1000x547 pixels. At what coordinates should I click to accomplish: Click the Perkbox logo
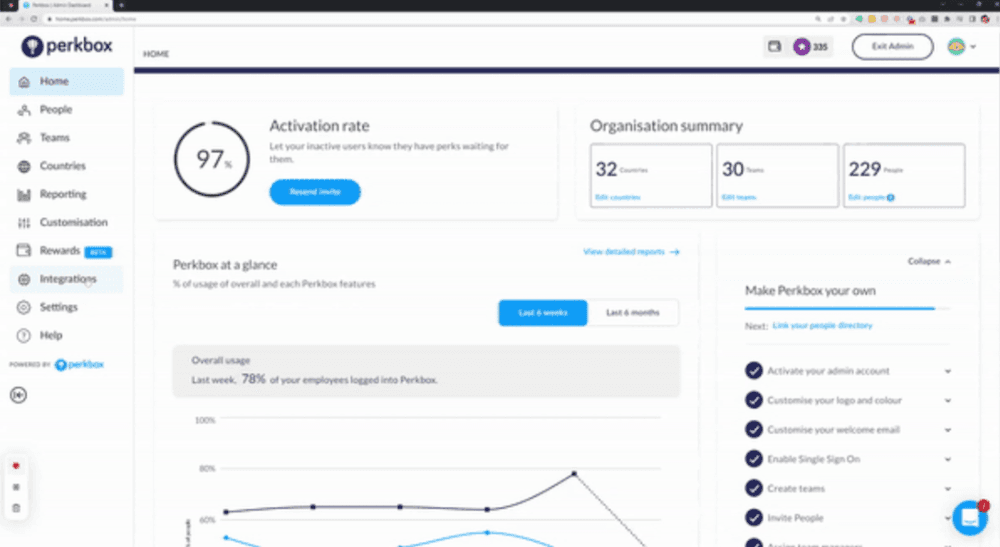[x=66, y=46]
